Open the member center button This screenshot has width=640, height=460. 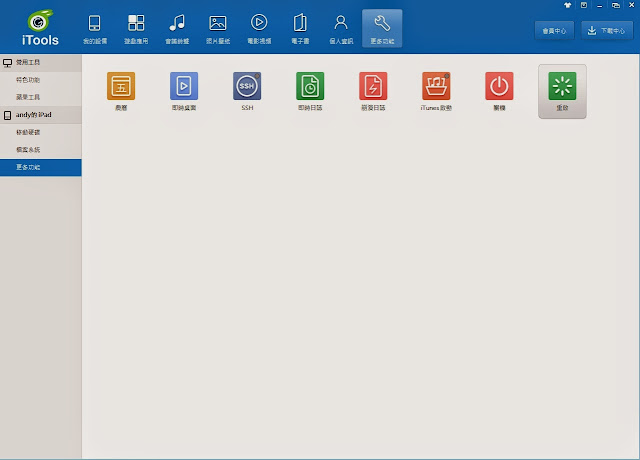coord(554,31)
